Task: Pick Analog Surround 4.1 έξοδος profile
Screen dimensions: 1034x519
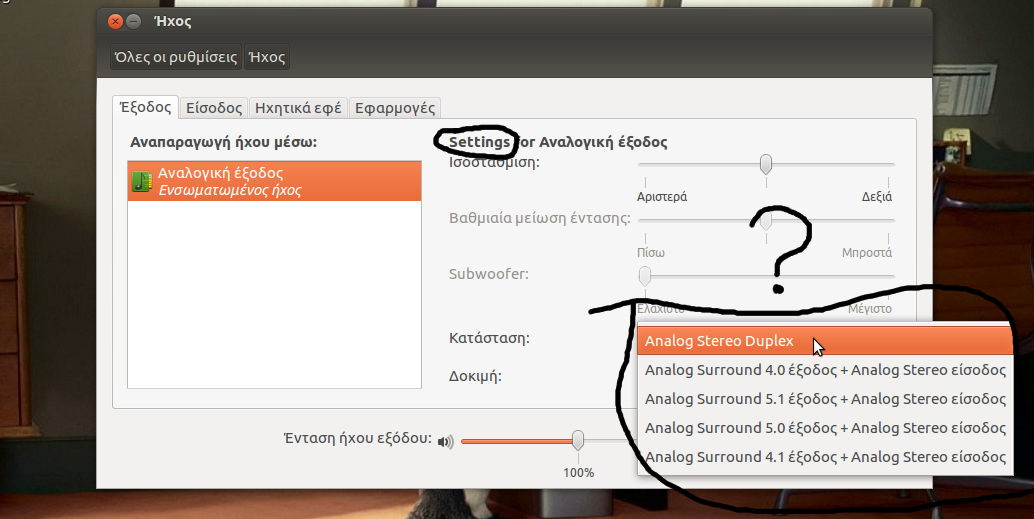Action: tap(825, 457)
